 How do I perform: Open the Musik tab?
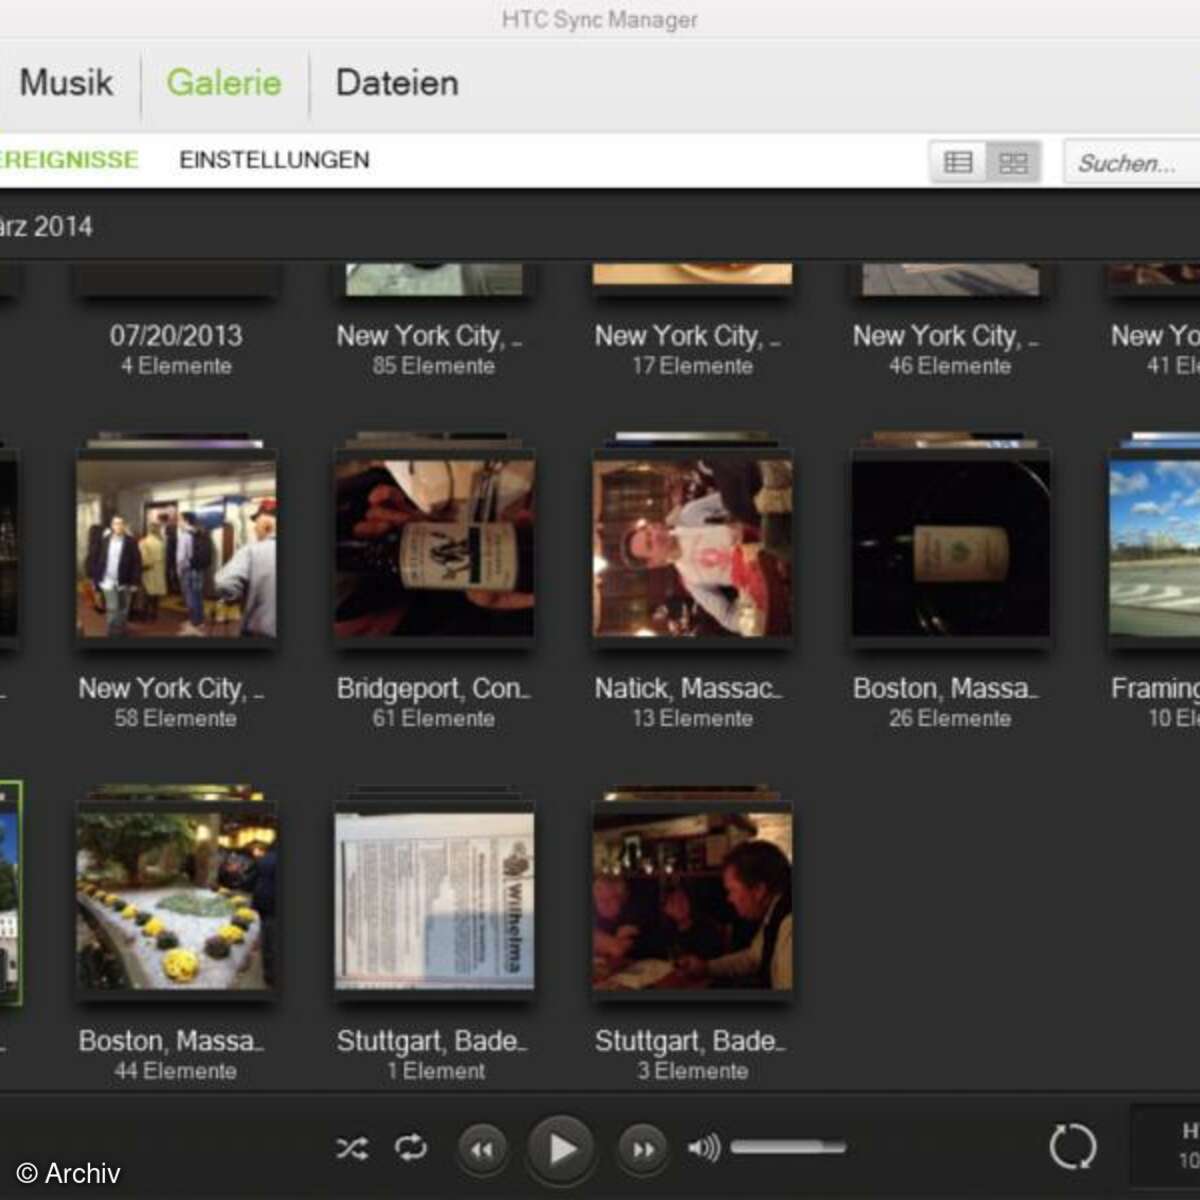(x=66, y=83)
